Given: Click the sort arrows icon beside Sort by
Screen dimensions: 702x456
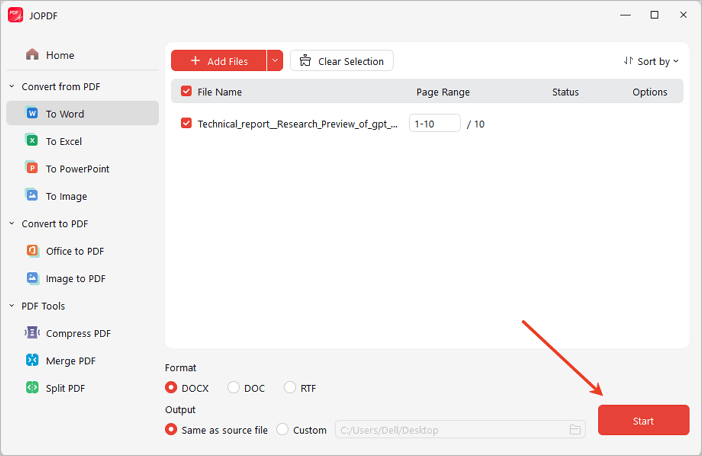Looking at the screenshot, I should tap(628, 60).
